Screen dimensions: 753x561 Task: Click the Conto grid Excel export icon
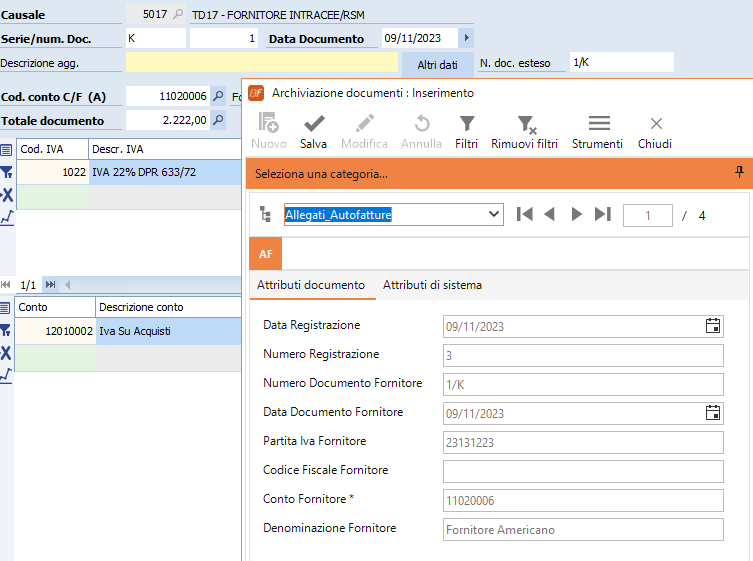[5, 353]
